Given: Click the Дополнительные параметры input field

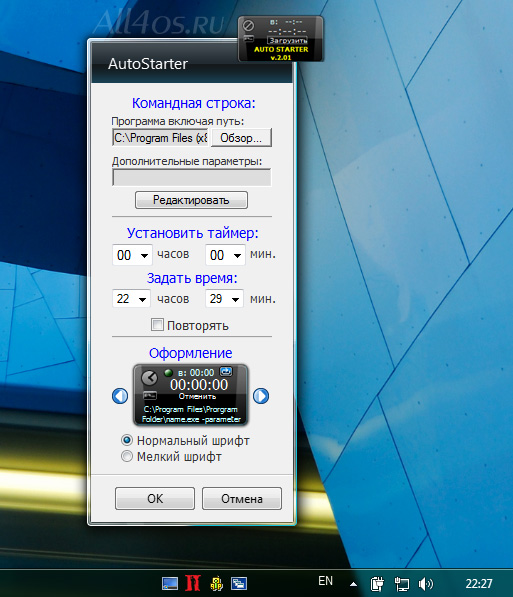Looking at the screenshot, I should tap(192, 177).
